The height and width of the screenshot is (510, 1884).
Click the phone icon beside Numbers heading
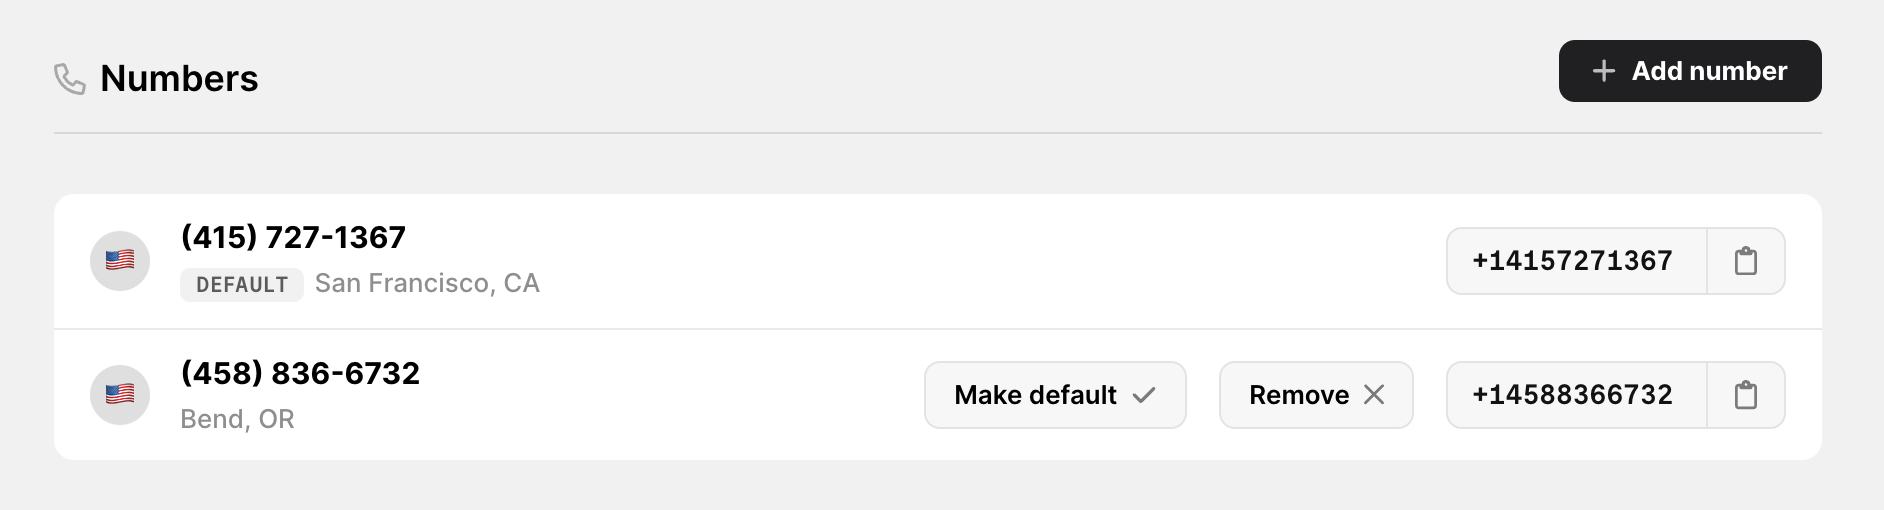pos(69,79)
